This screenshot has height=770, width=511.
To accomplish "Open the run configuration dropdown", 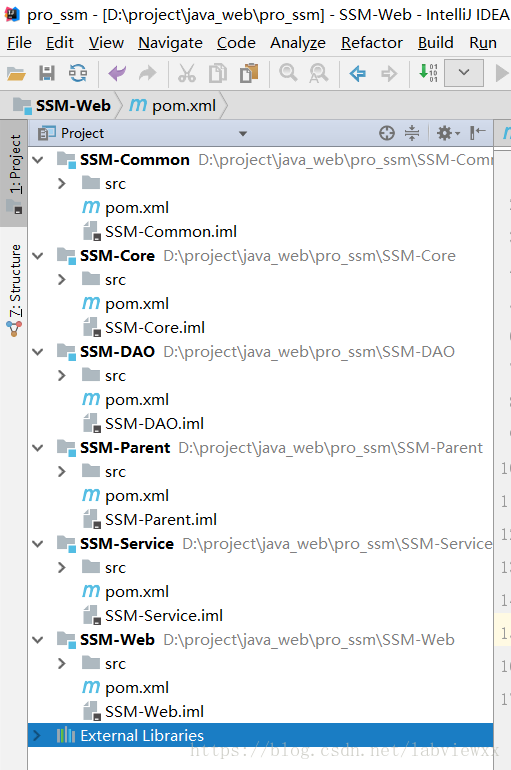I will pyautogui.click(x=464, y=73).
